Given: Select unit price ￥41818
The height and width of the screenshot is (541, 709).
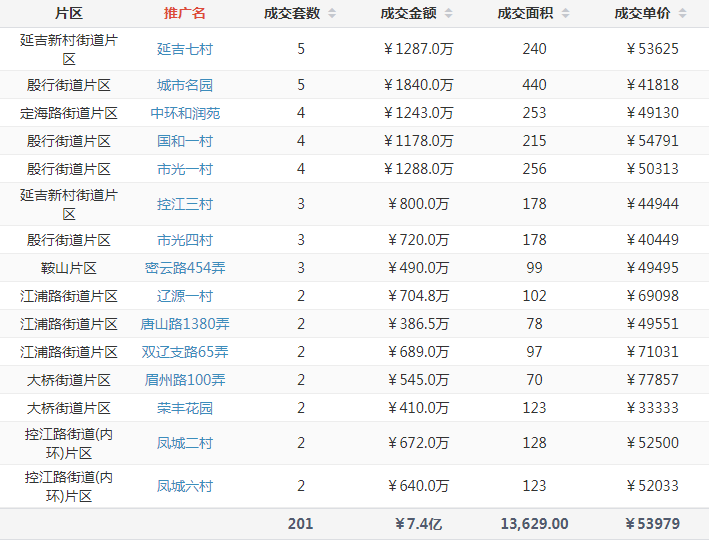Looking at the screenshot, I should [x=652, y=85].
